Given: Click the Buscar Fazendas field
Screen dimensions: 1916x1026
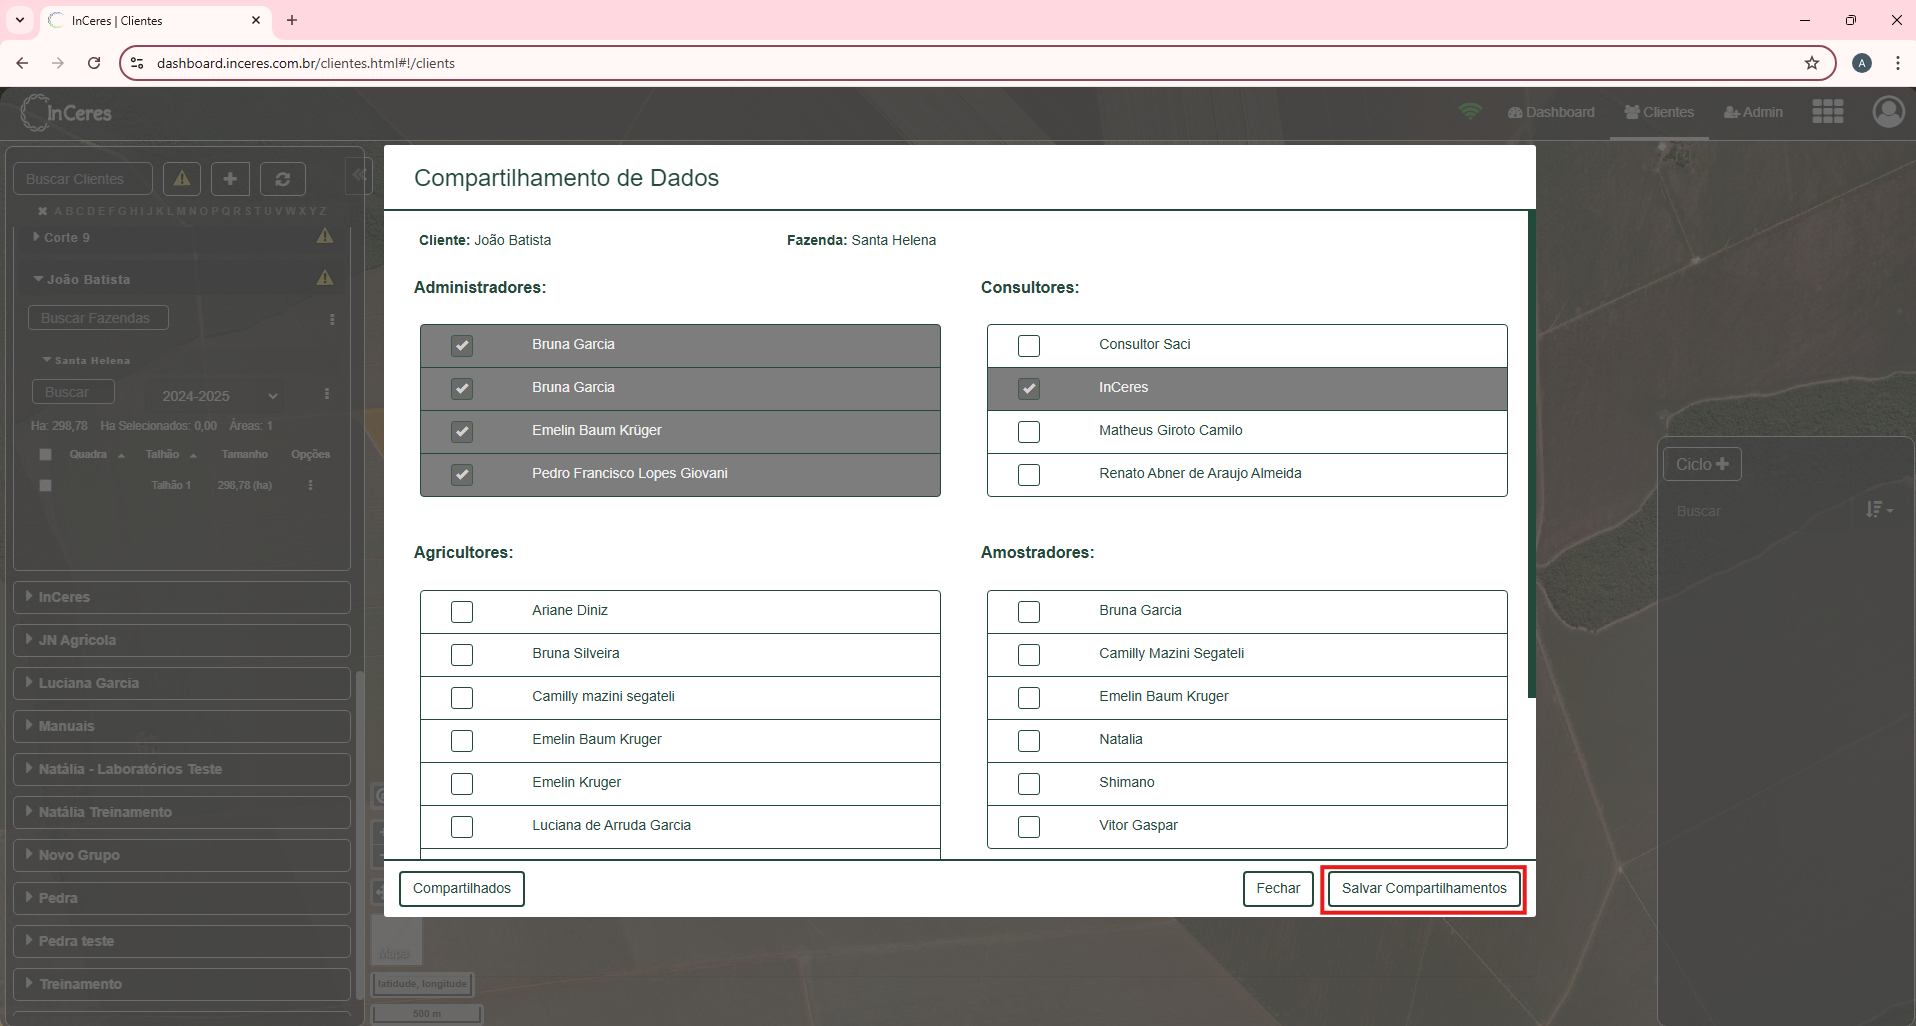Looking at the screenshot, I should 98,318.
